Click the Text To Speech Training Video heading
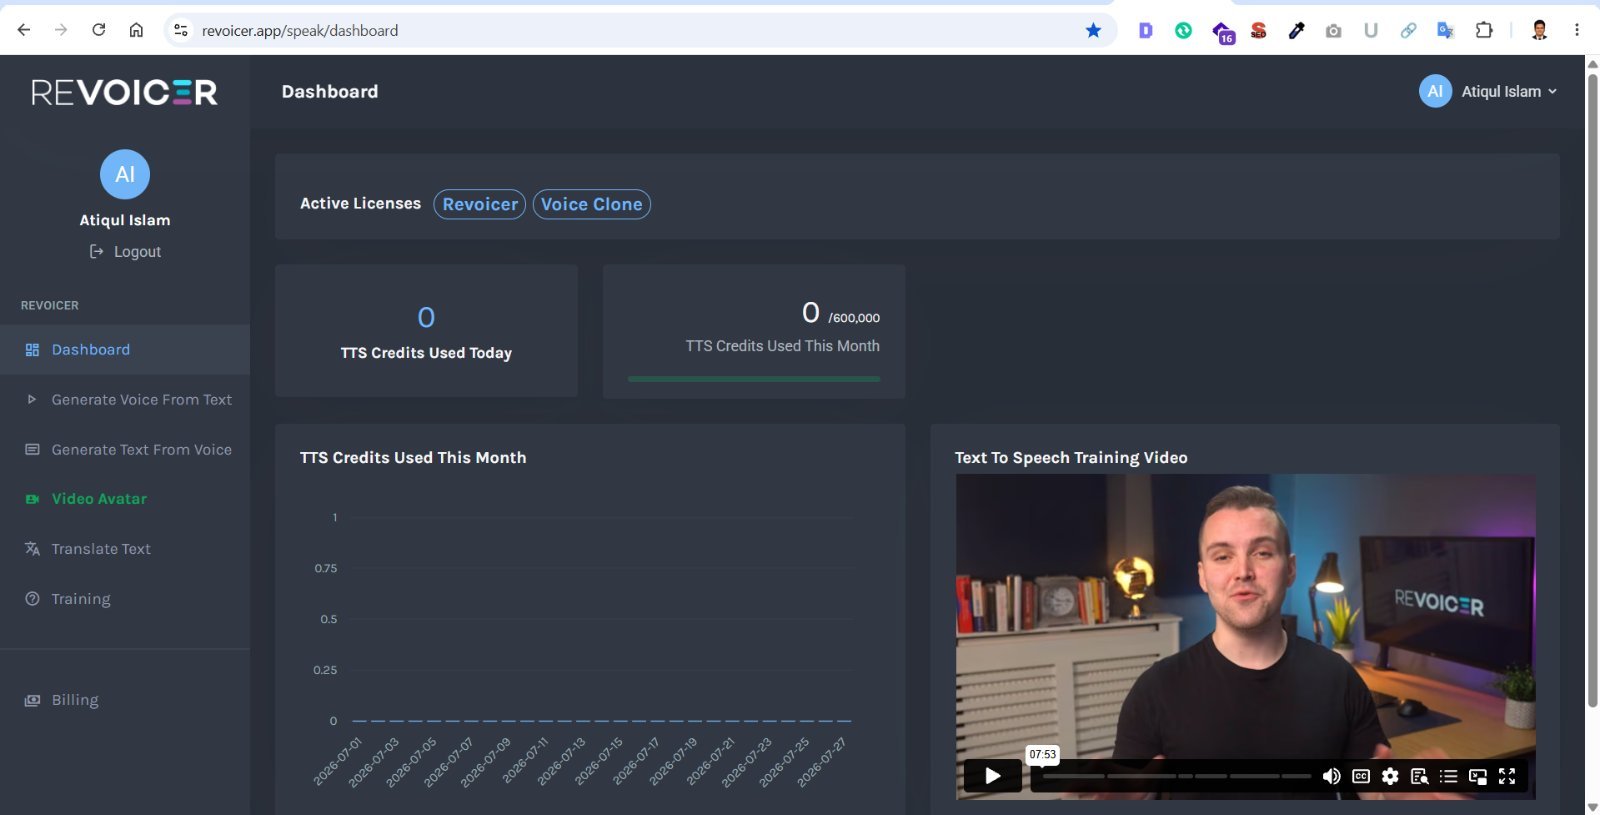 (x=1071, y=457)
